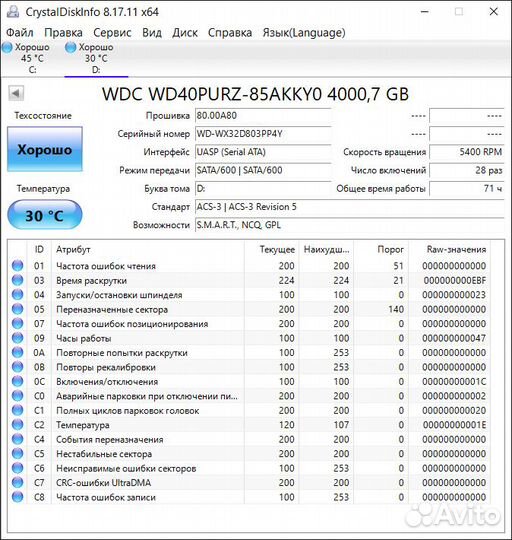
Task: Click the rotation speed value 5400 RPM
Action: click(467, 152)
